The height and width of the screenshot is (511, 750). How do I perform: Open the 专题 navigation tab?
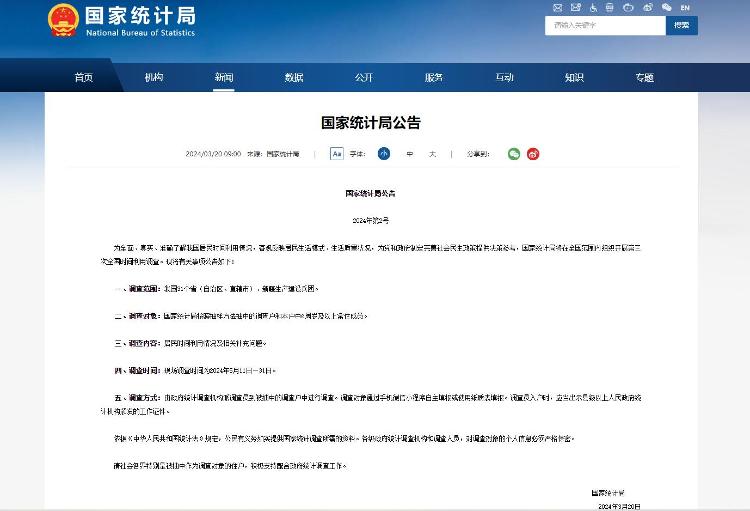click(x=644, y=77)
